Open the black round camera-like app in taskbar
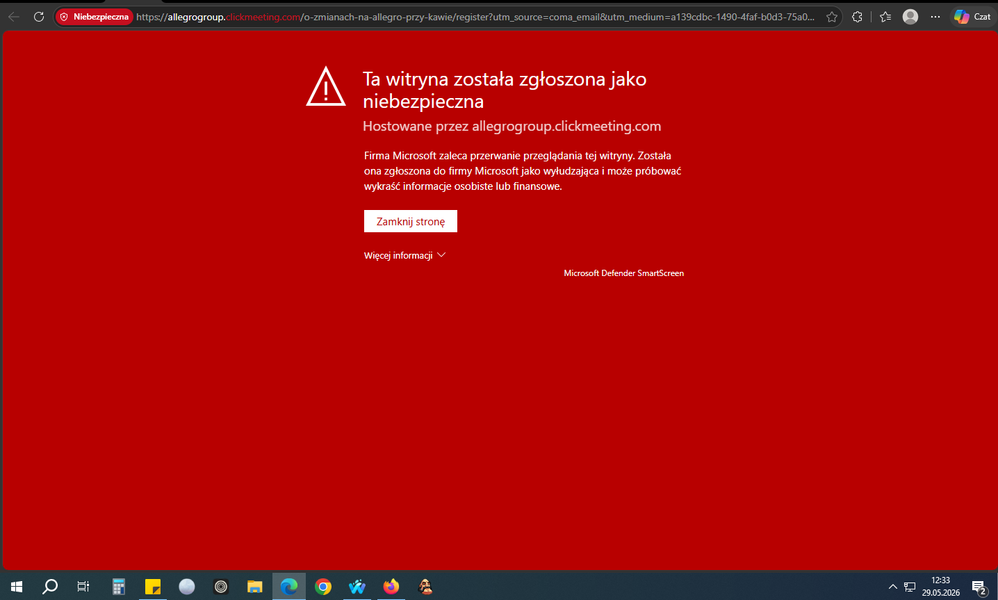The image size is (998, 600). coord(221,587)
